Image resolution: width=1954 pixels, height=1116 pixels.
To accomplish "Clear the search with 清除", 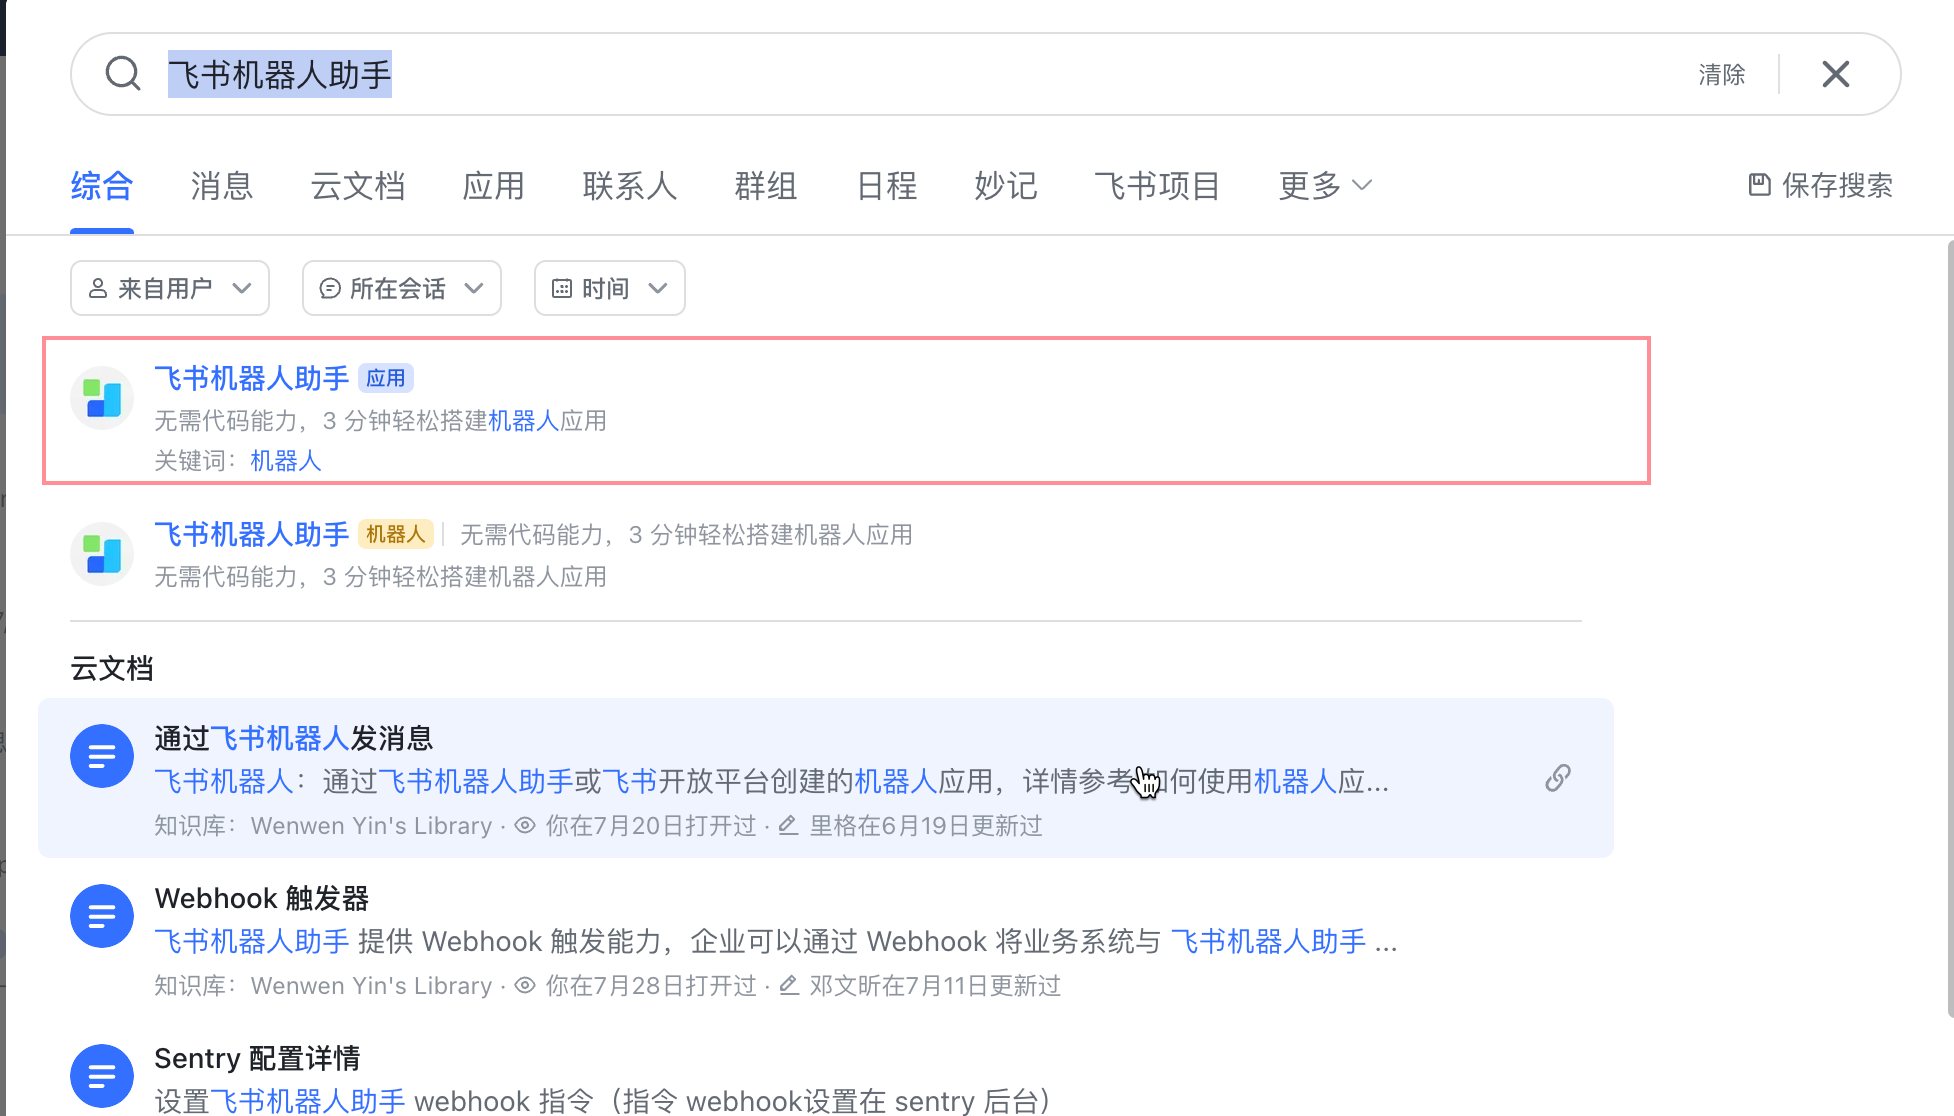I will [1721, 74].
